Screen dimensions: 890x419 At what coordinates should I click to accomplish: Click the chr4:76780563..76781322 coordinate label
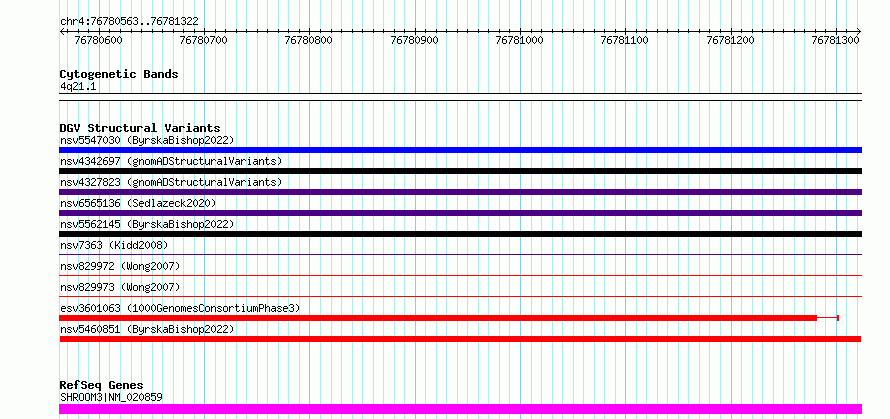click(x=129, y=22)
